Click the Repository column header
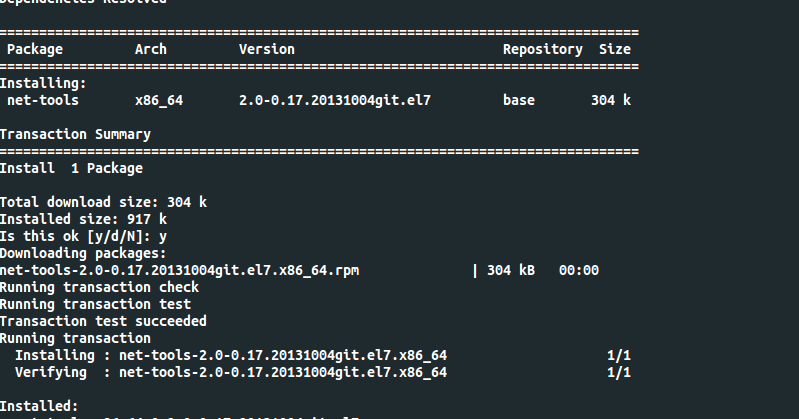 tap(543, 49)
